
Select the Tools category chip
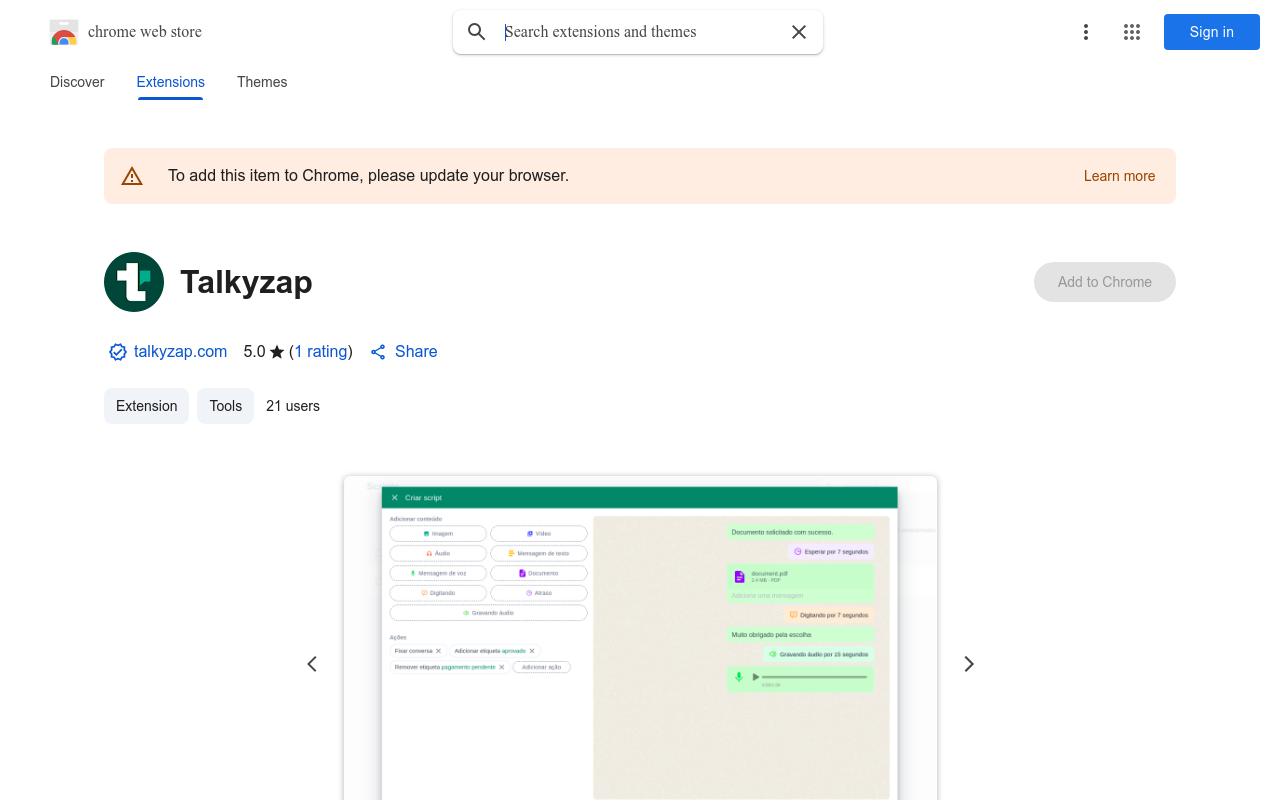226,406
